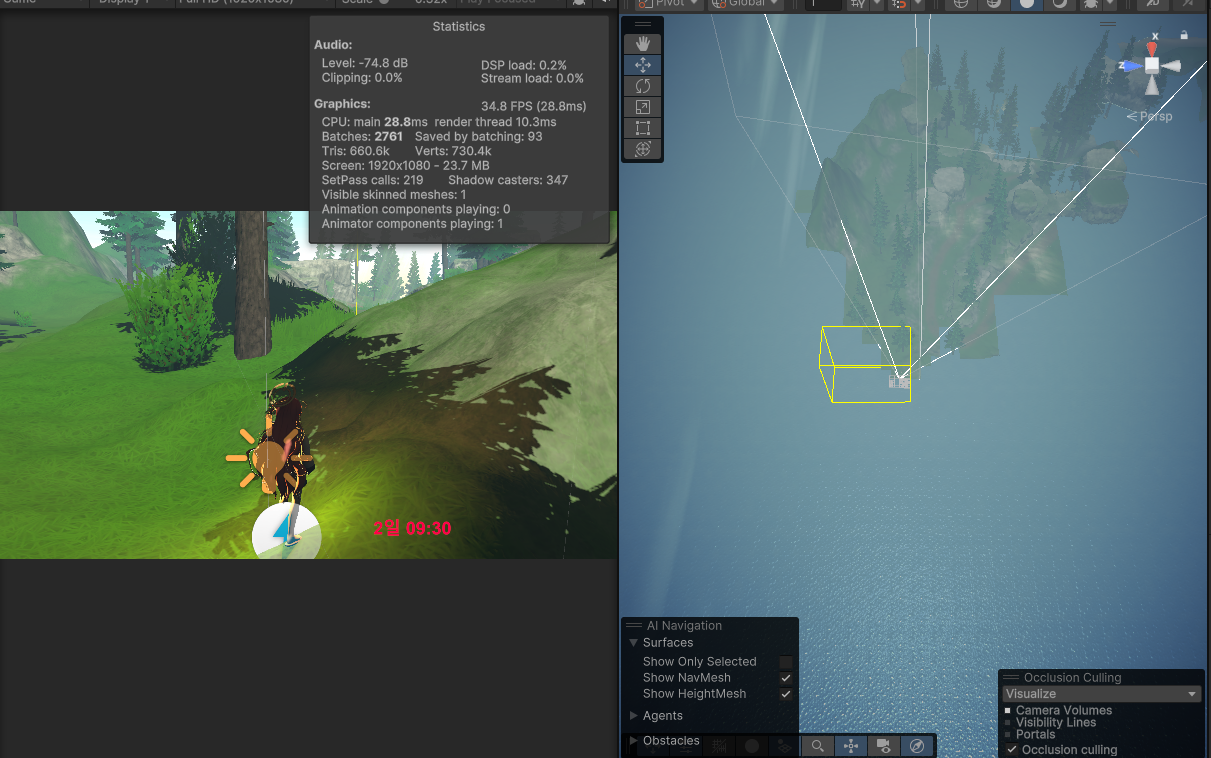The image size is (1211, 758).
Task: Collapse the Surfaces section
Action: (633, 643)
